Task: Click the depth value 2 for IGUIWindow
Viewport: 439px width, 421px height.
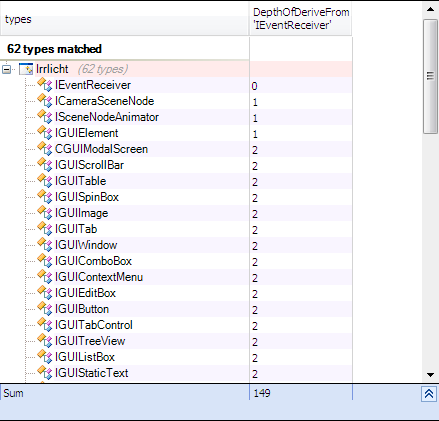Action: (255, 246)
